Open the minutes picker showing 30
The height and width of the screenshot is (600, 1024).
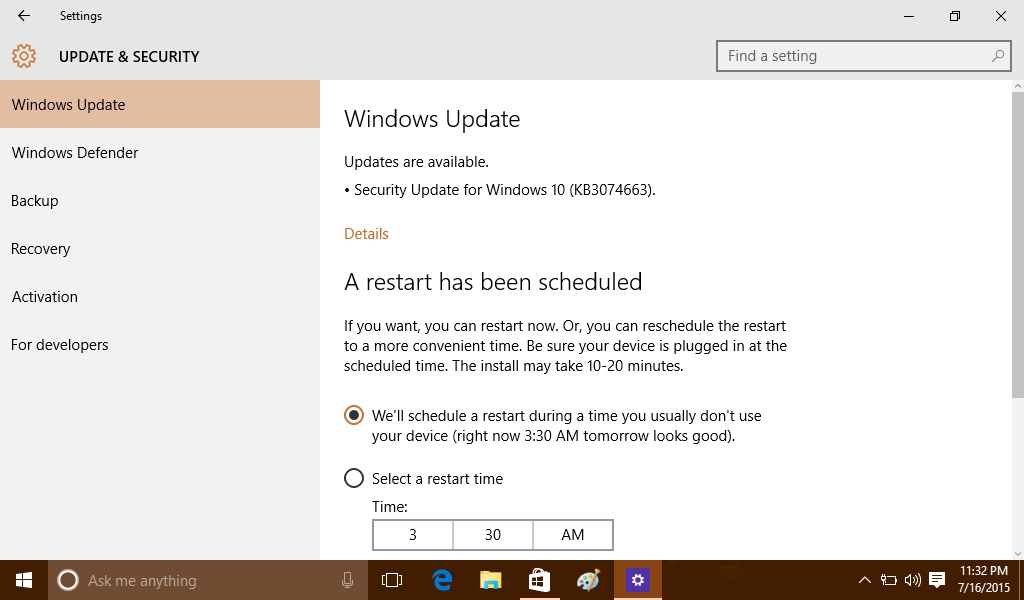[493, 535]
